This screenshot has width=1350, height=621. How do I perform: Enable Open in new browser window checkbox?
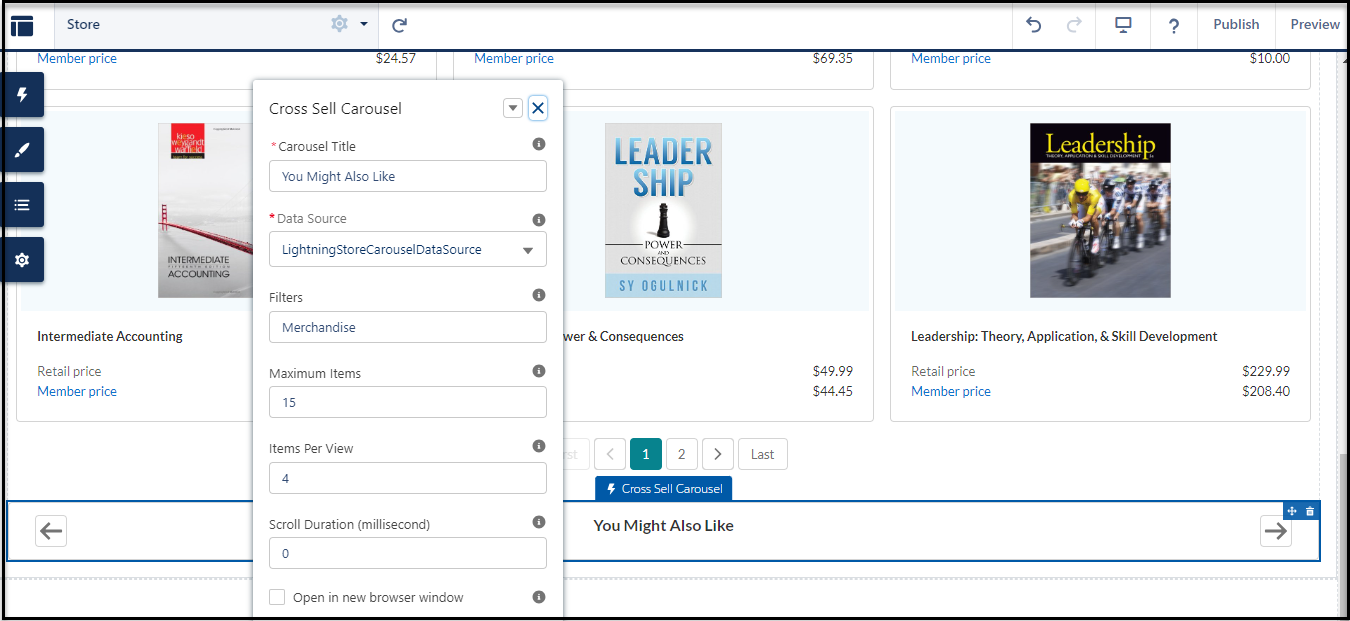tap(277, 597)
